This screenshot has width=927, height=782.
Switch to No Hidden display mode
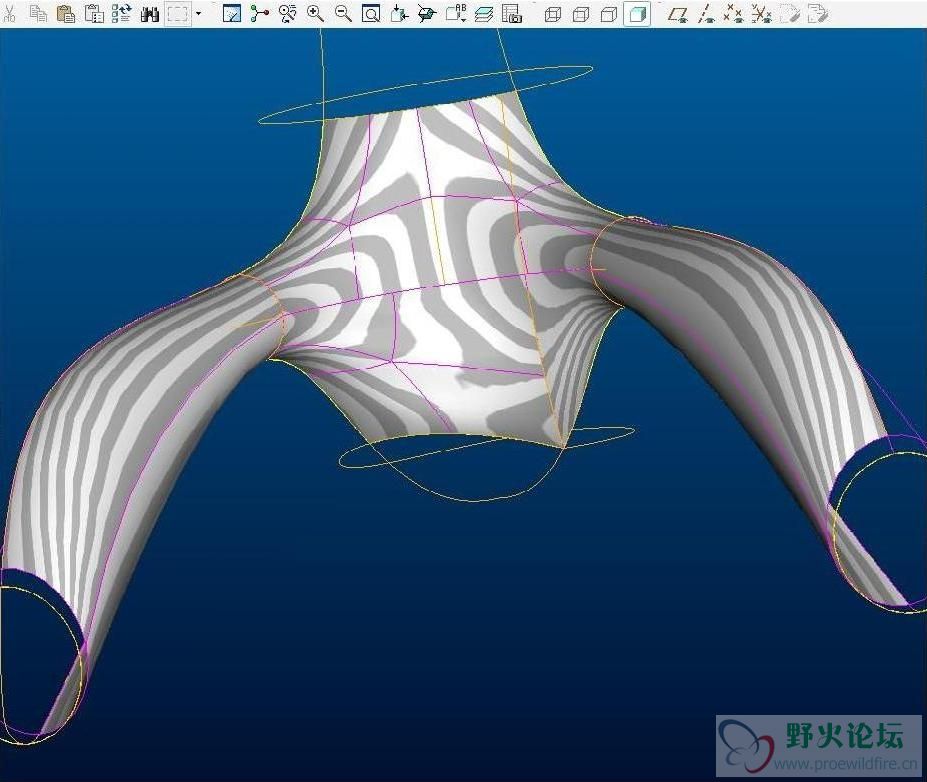(x=609, y=14)
